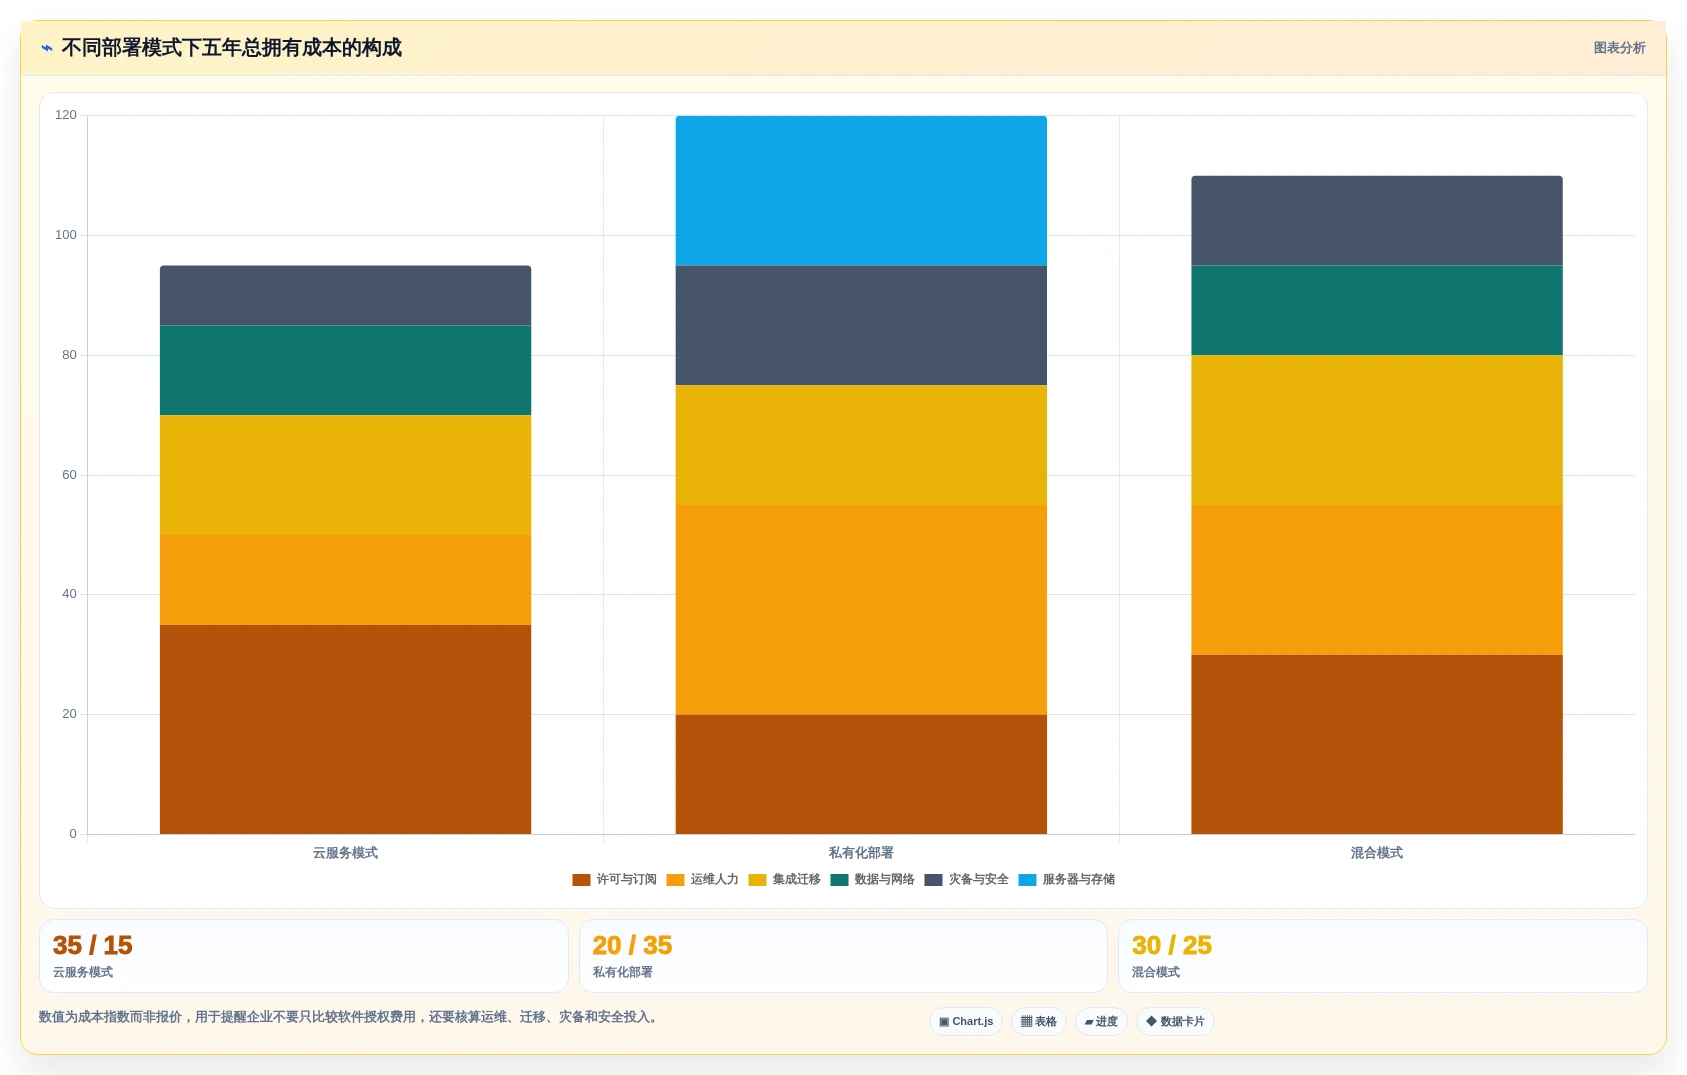Click the 服务器与存储 legend label
Screen dimensions: 1687x1075
(x=1078, y=880)
